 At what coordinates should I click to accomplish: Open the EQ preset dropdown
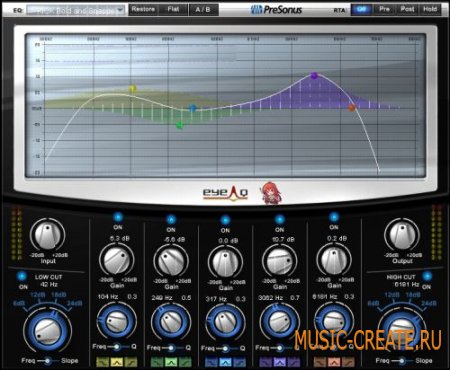point(76,11)
